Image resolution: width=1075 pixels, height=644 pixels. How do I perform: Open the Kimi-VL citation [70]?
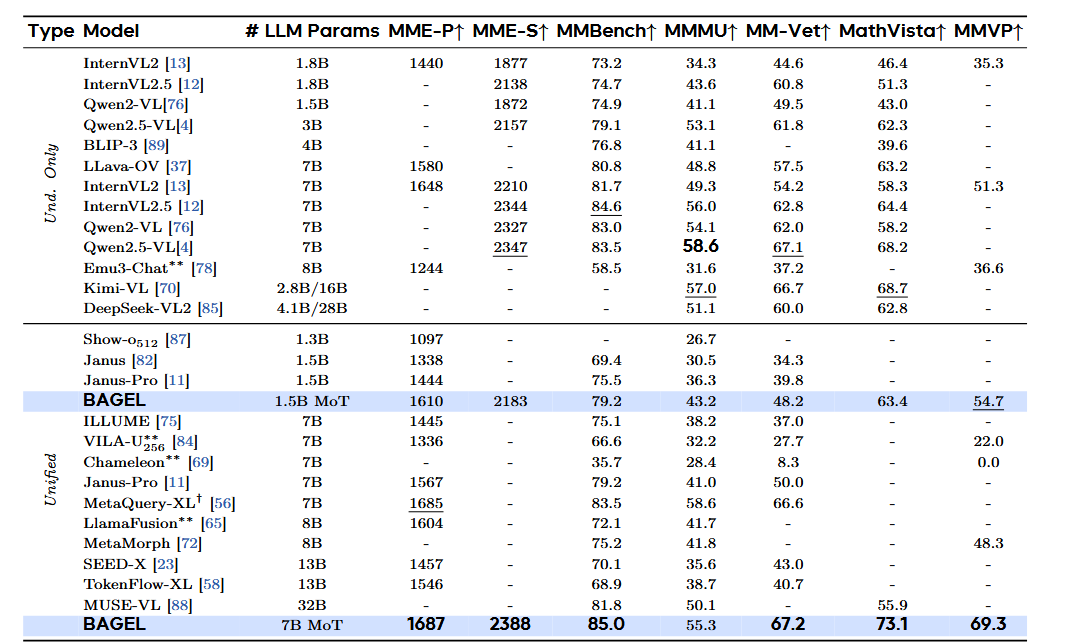tap(168, 289)
